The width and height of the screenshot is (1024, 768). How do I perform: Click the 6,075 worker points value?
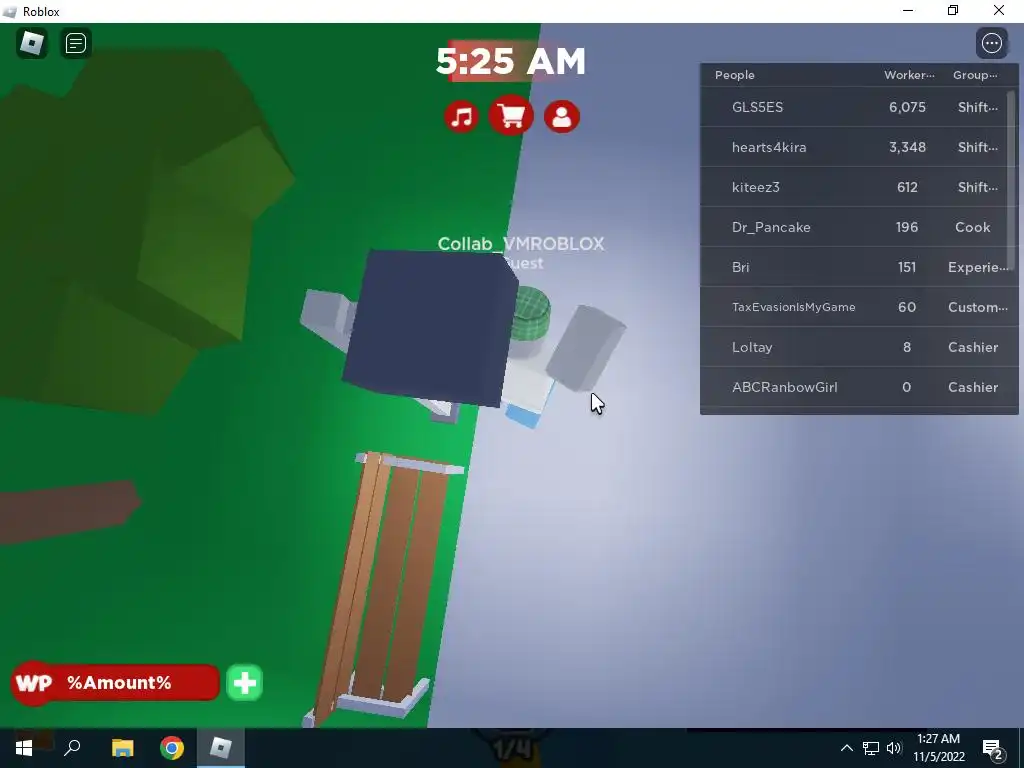tap(907, 107)
